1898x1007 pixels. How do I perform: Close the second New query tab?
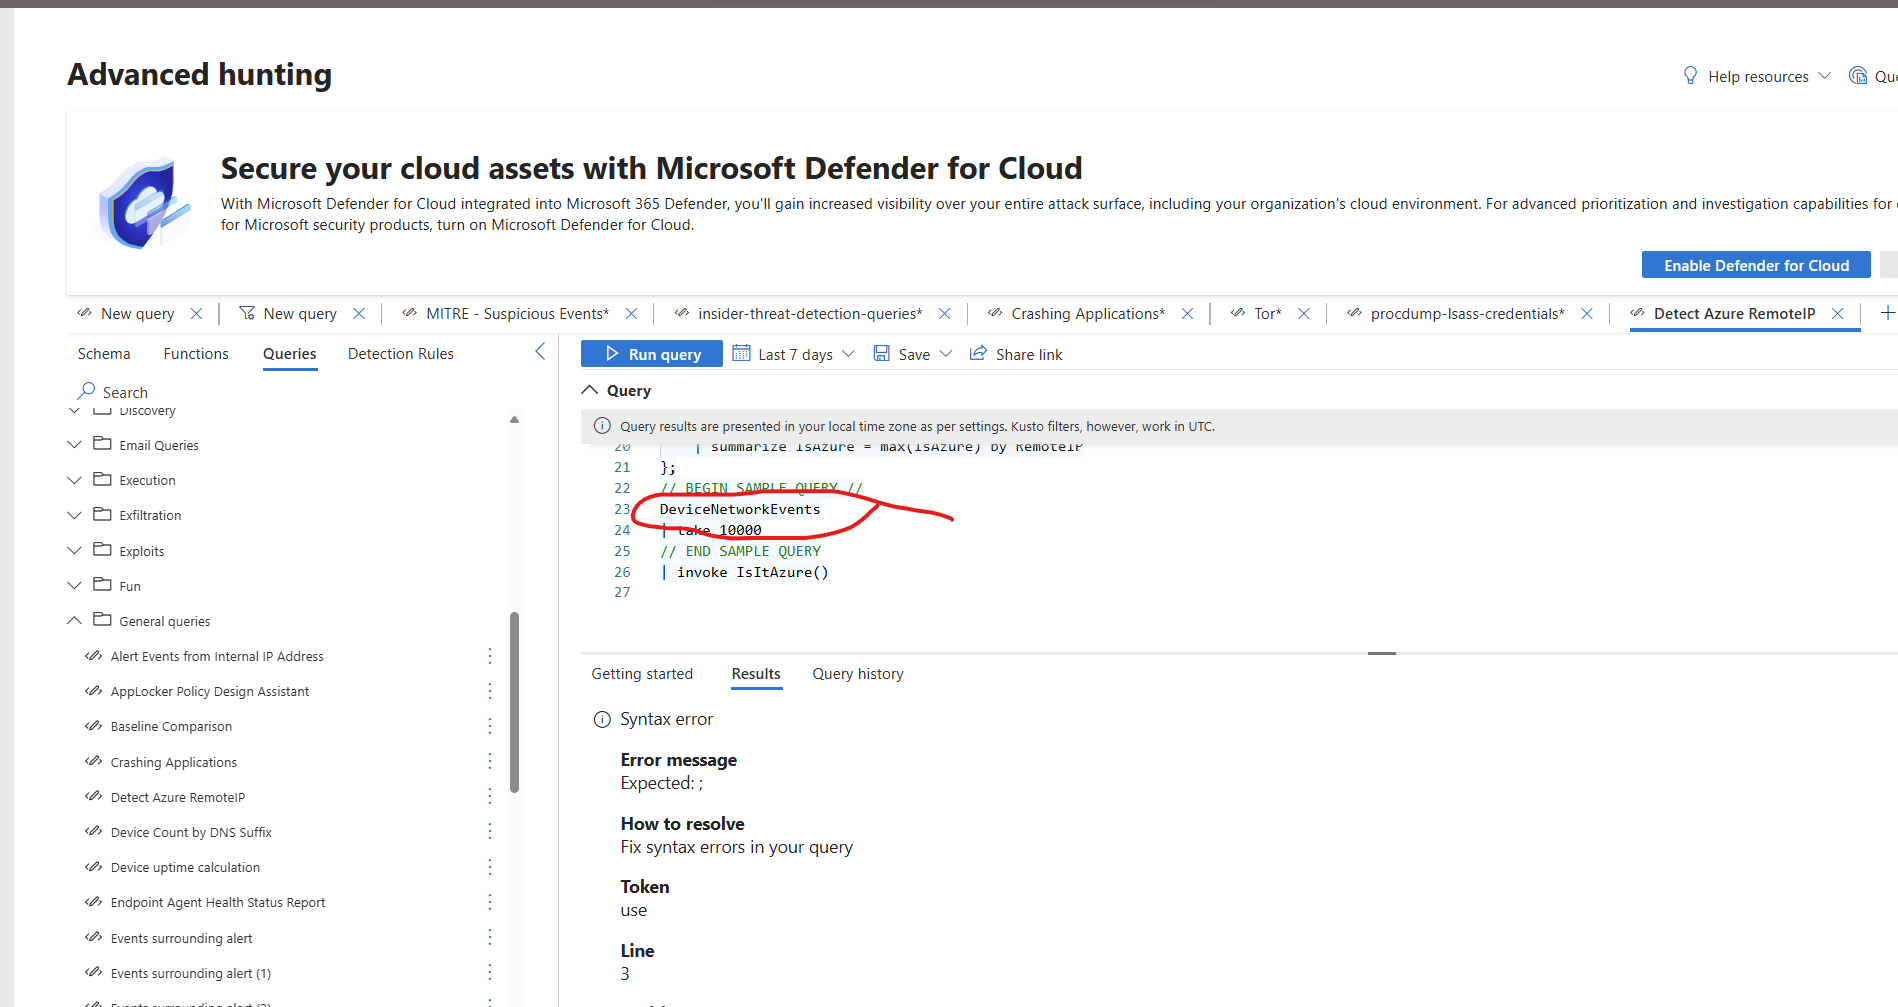pyautogui.click(x=359, y=314)
